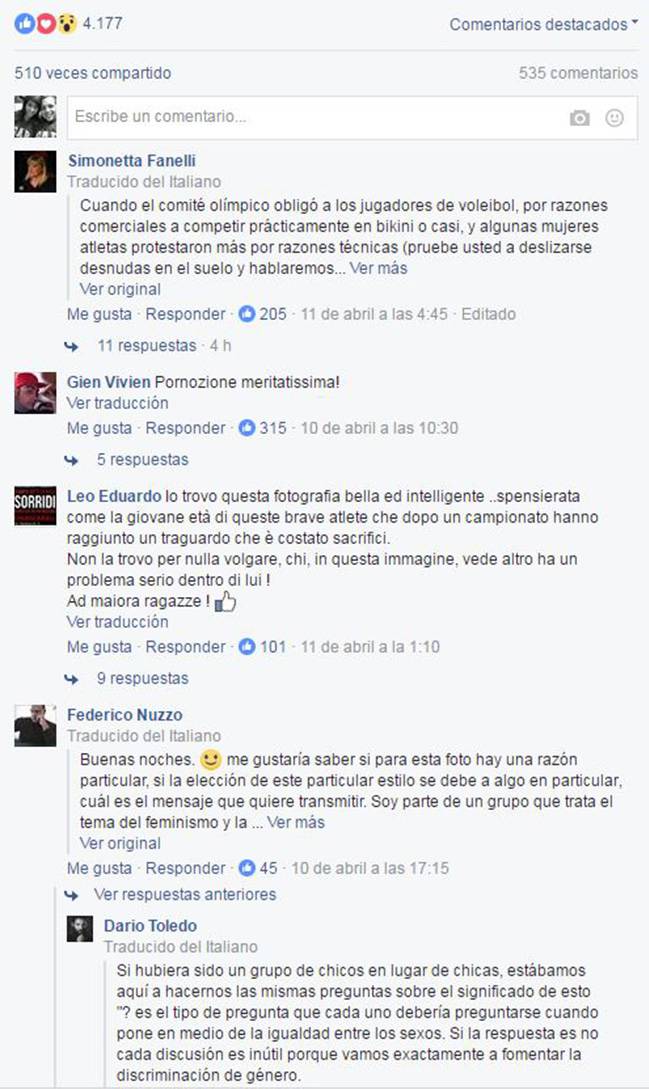The width and height of the screenshot is (649, 1089).
Task: Click the like icon beside 315
Action: point(247,428)
